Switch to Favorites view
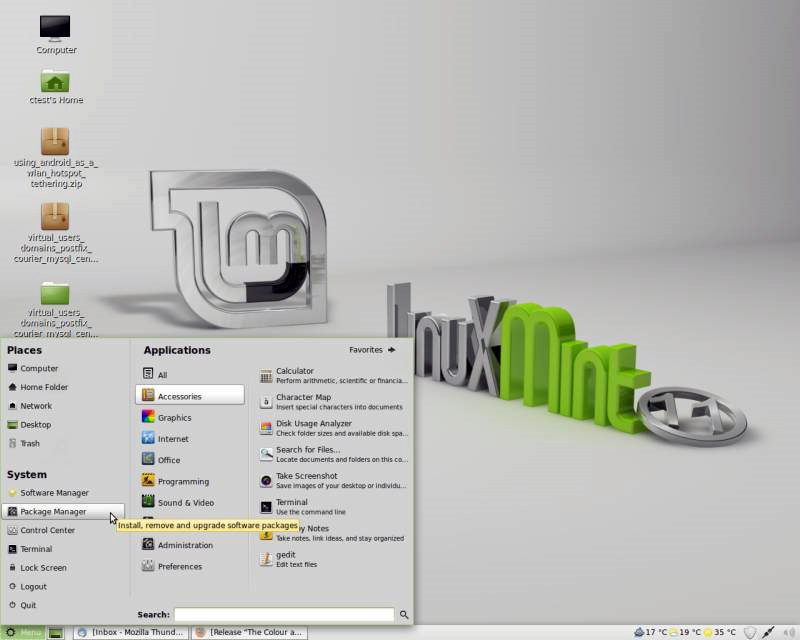The image size is (800, 640). (372, 350)
